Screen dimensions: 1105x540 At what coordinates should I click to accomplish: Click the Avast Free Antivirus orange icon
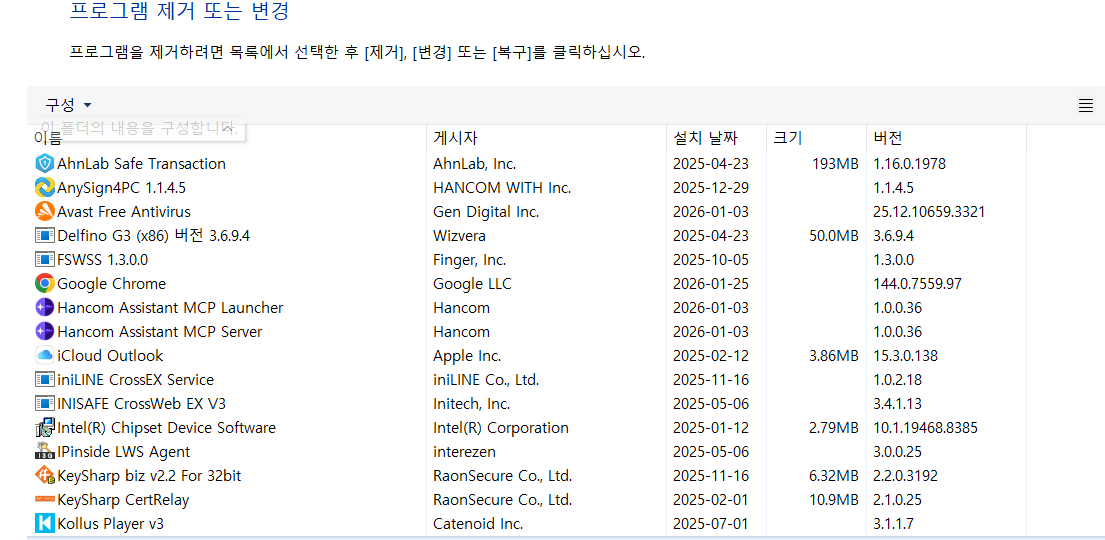pos(44,211)
